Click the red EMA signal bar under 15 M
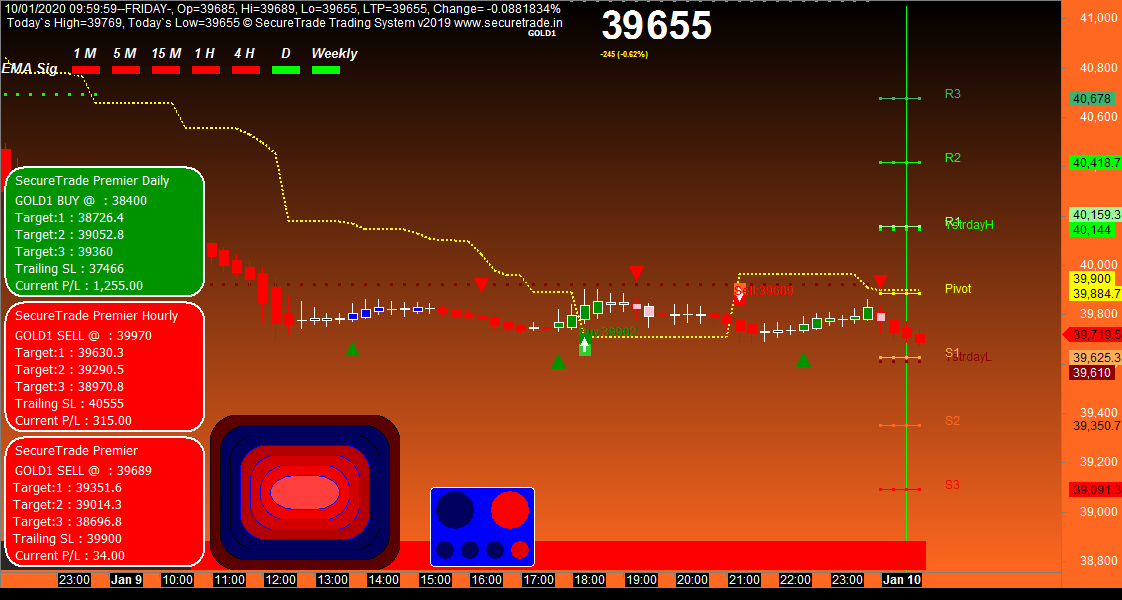 pos(166,69)
